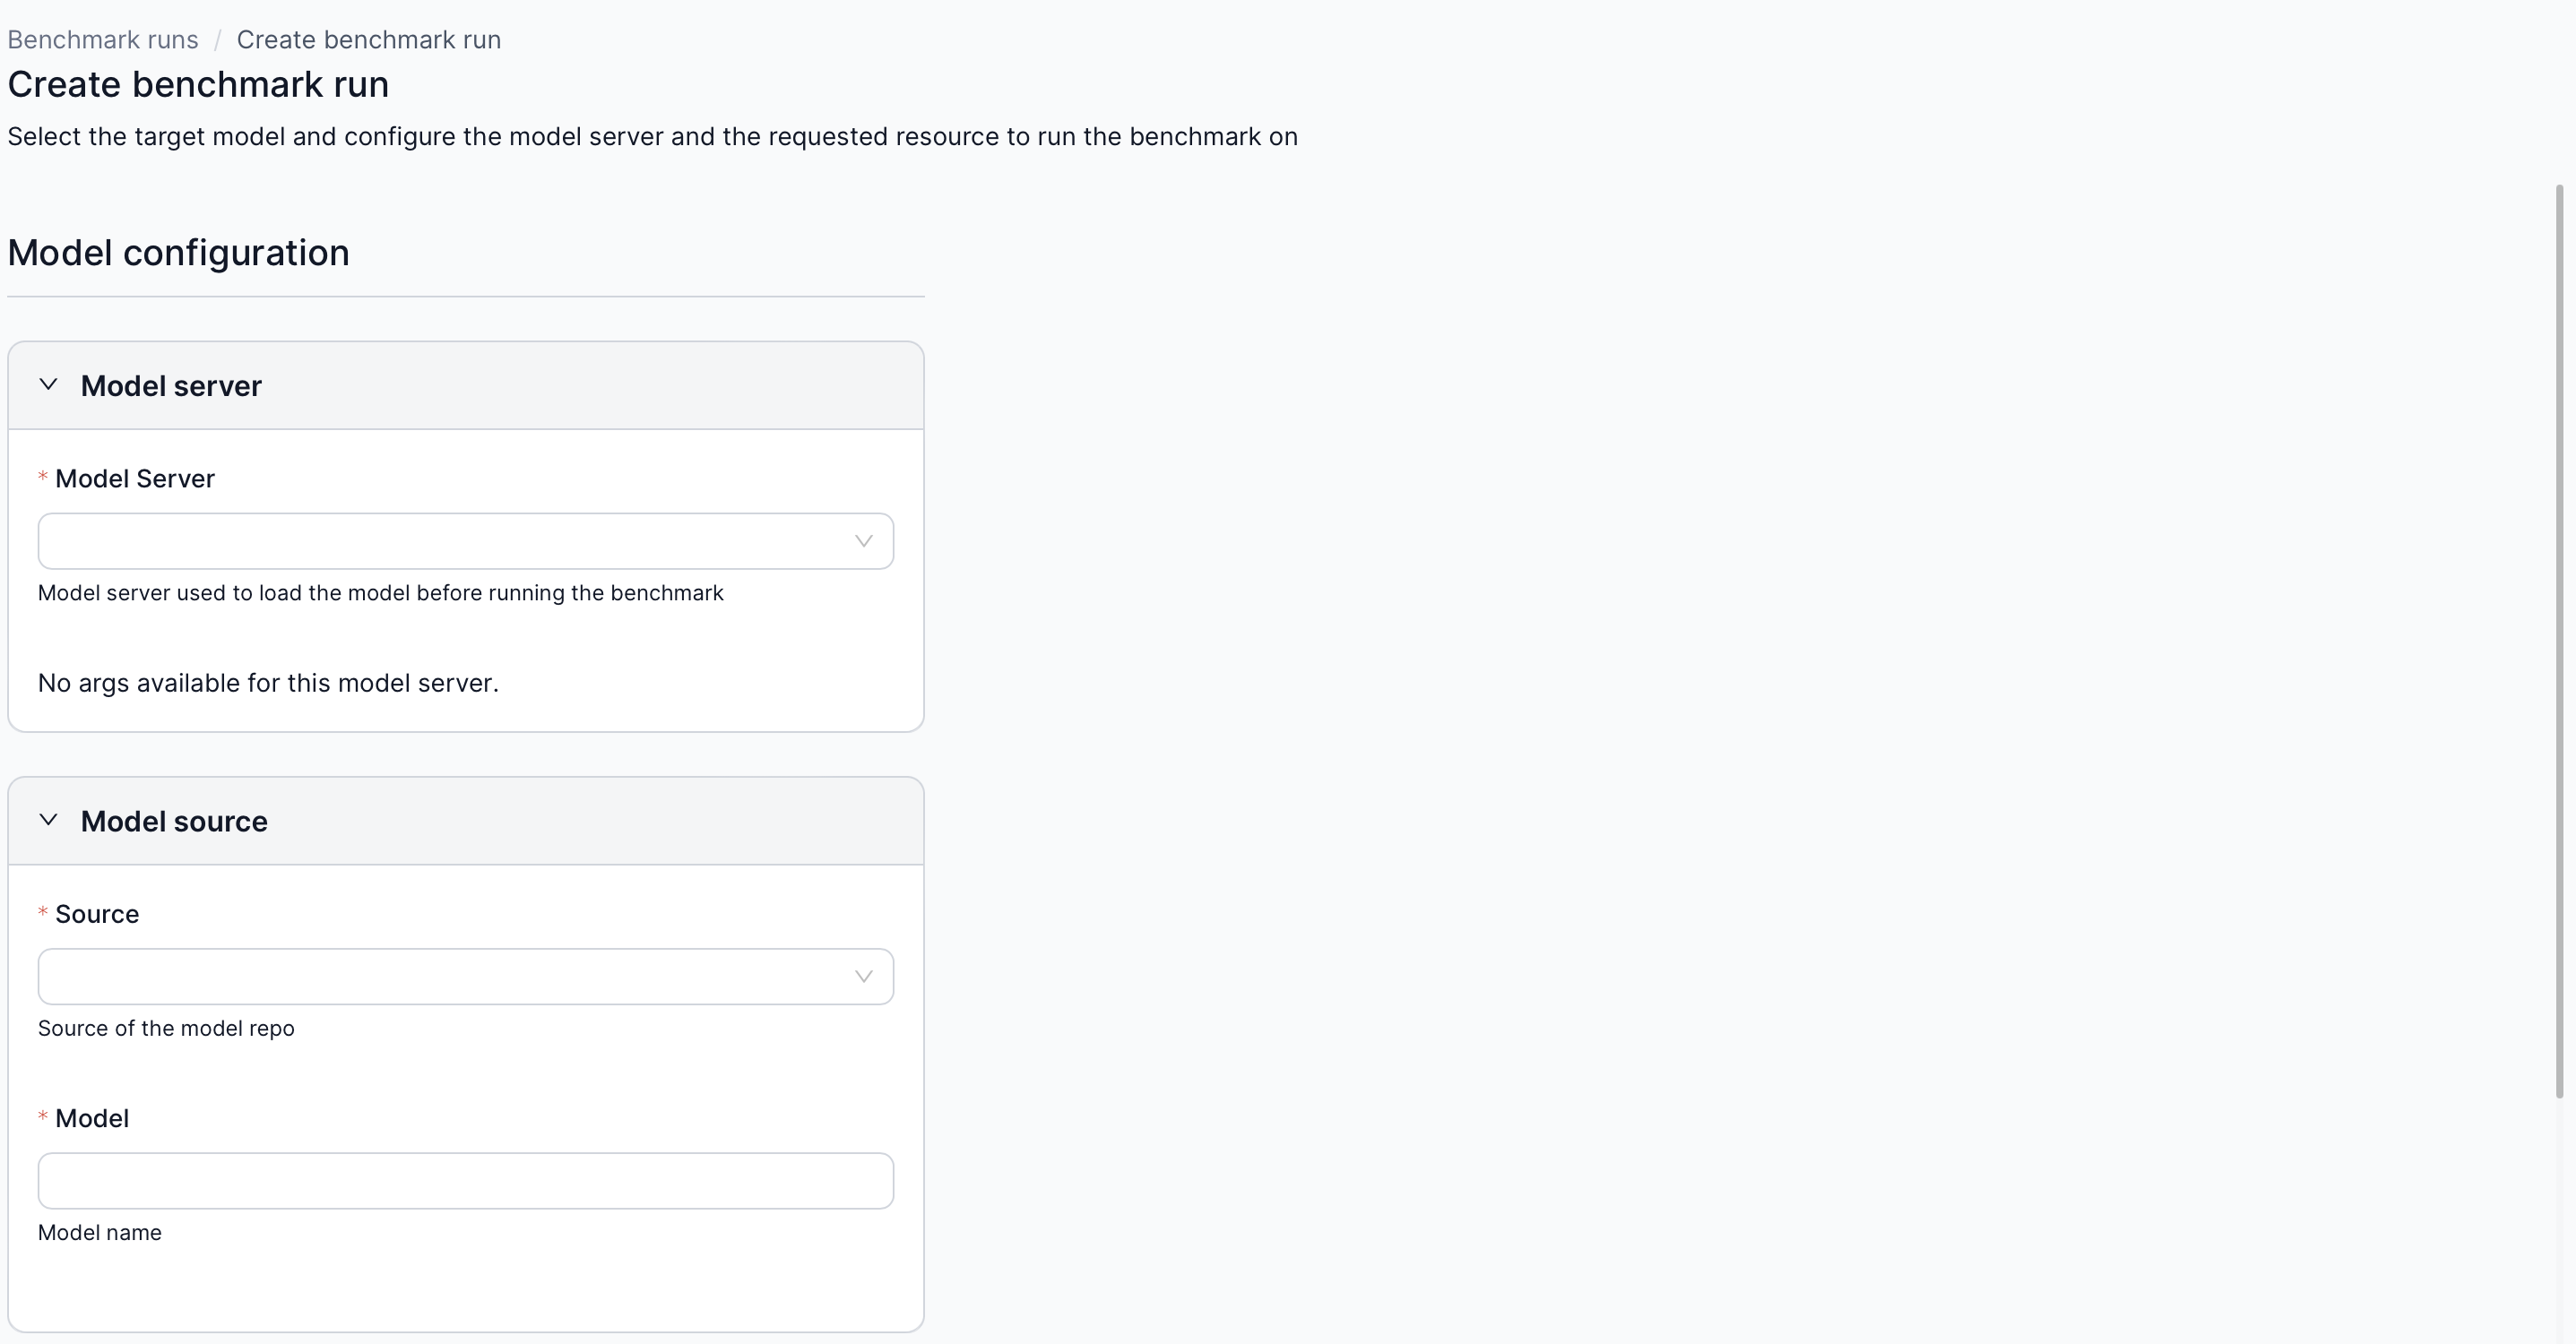Viewport: 2576px width, 1344px height.
Task: Click the "Source of the model repo" hint
Action: click(x=166, y=1028)
